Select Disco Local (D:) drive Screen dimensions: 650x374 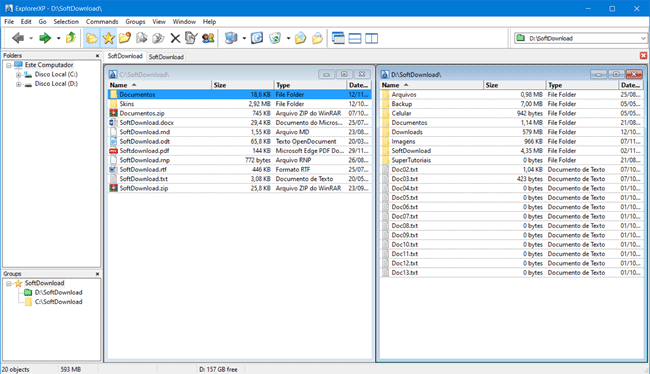(x=56, y=84)
